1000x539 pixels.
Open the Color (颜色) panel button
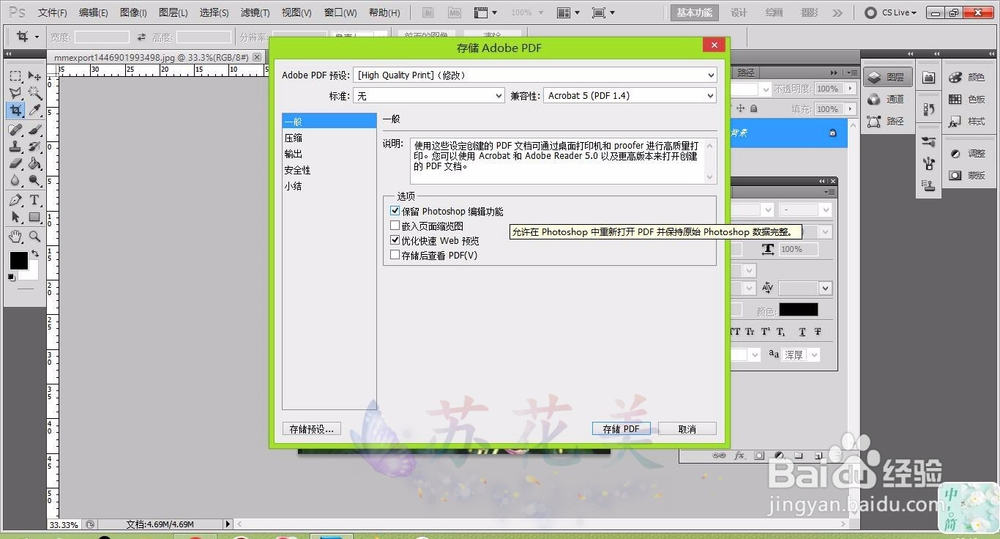coord(968,77)
